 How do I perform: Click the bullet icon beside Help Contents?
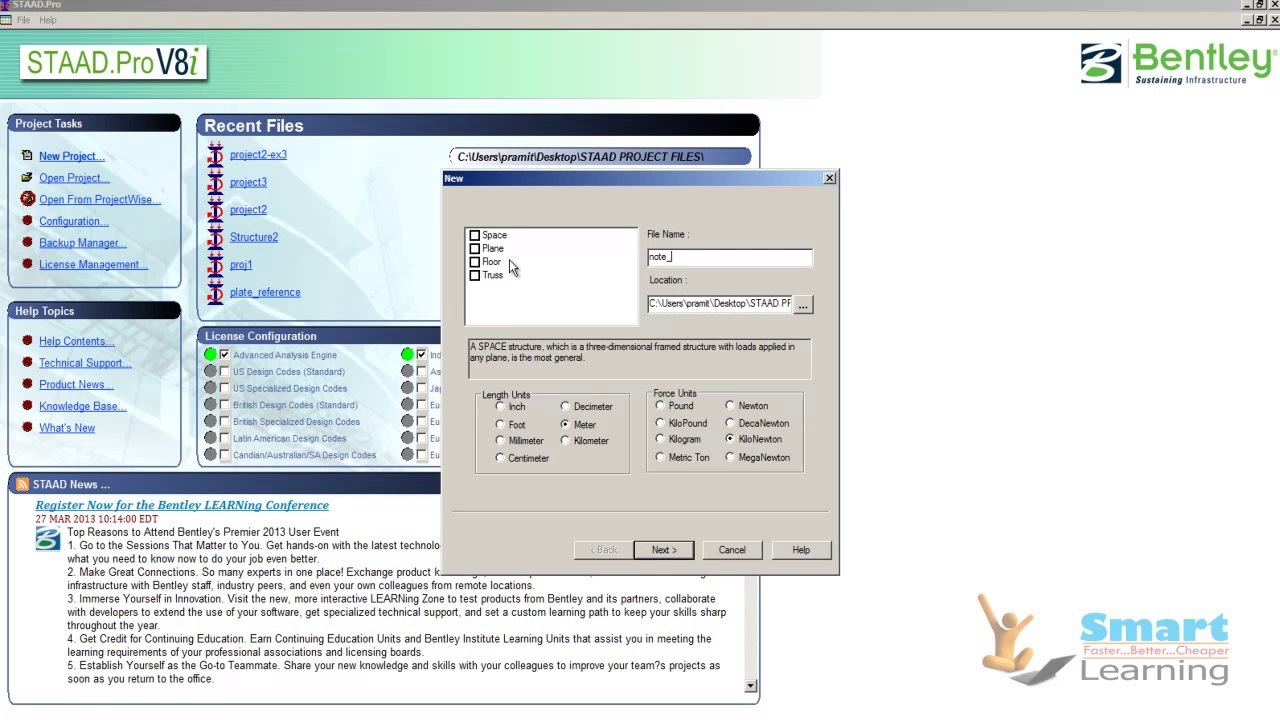27,341
